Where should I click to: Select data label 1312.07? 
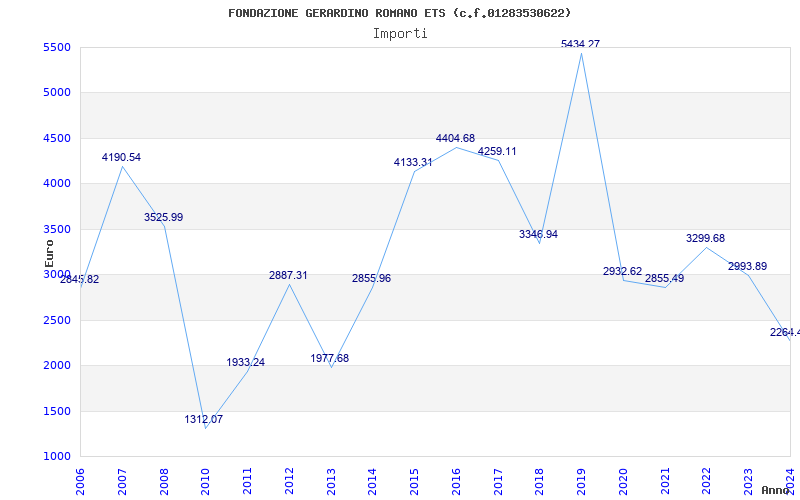[x=204, y=419]
